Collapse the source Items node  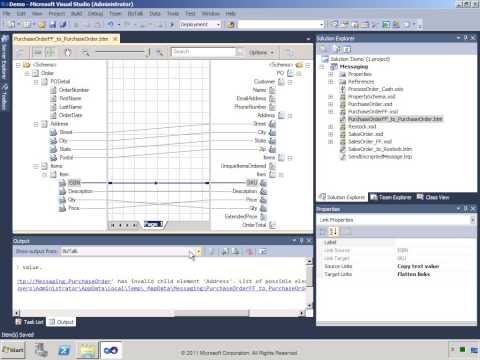click(36, 166)
